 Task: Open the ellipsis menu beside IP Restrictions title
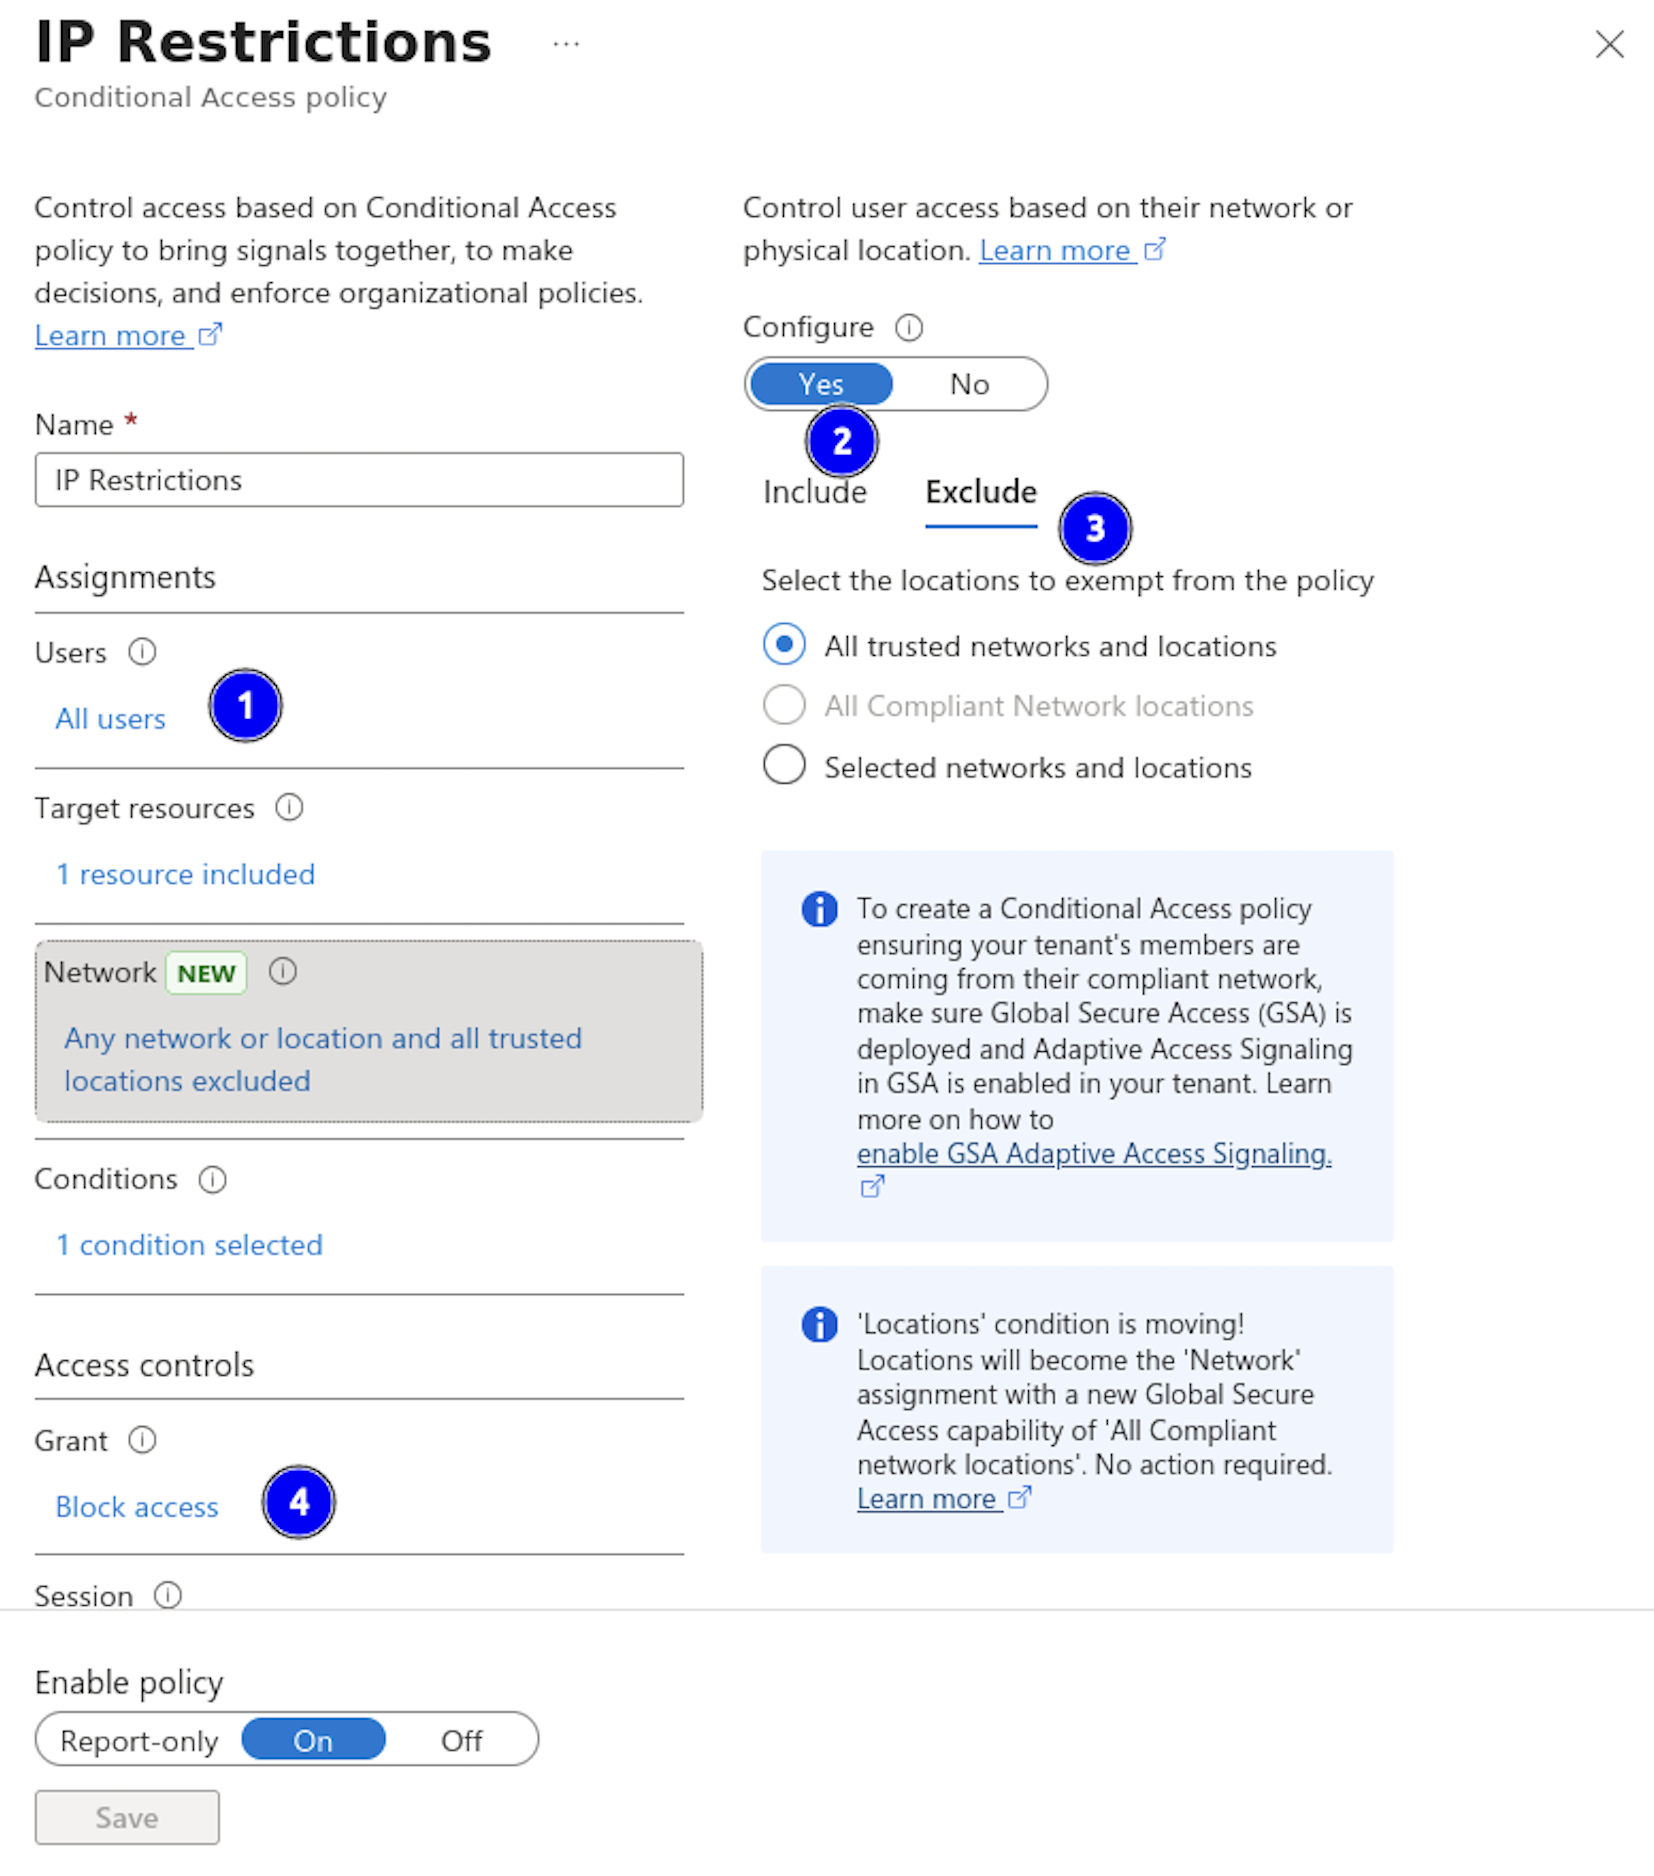[566, 44]
